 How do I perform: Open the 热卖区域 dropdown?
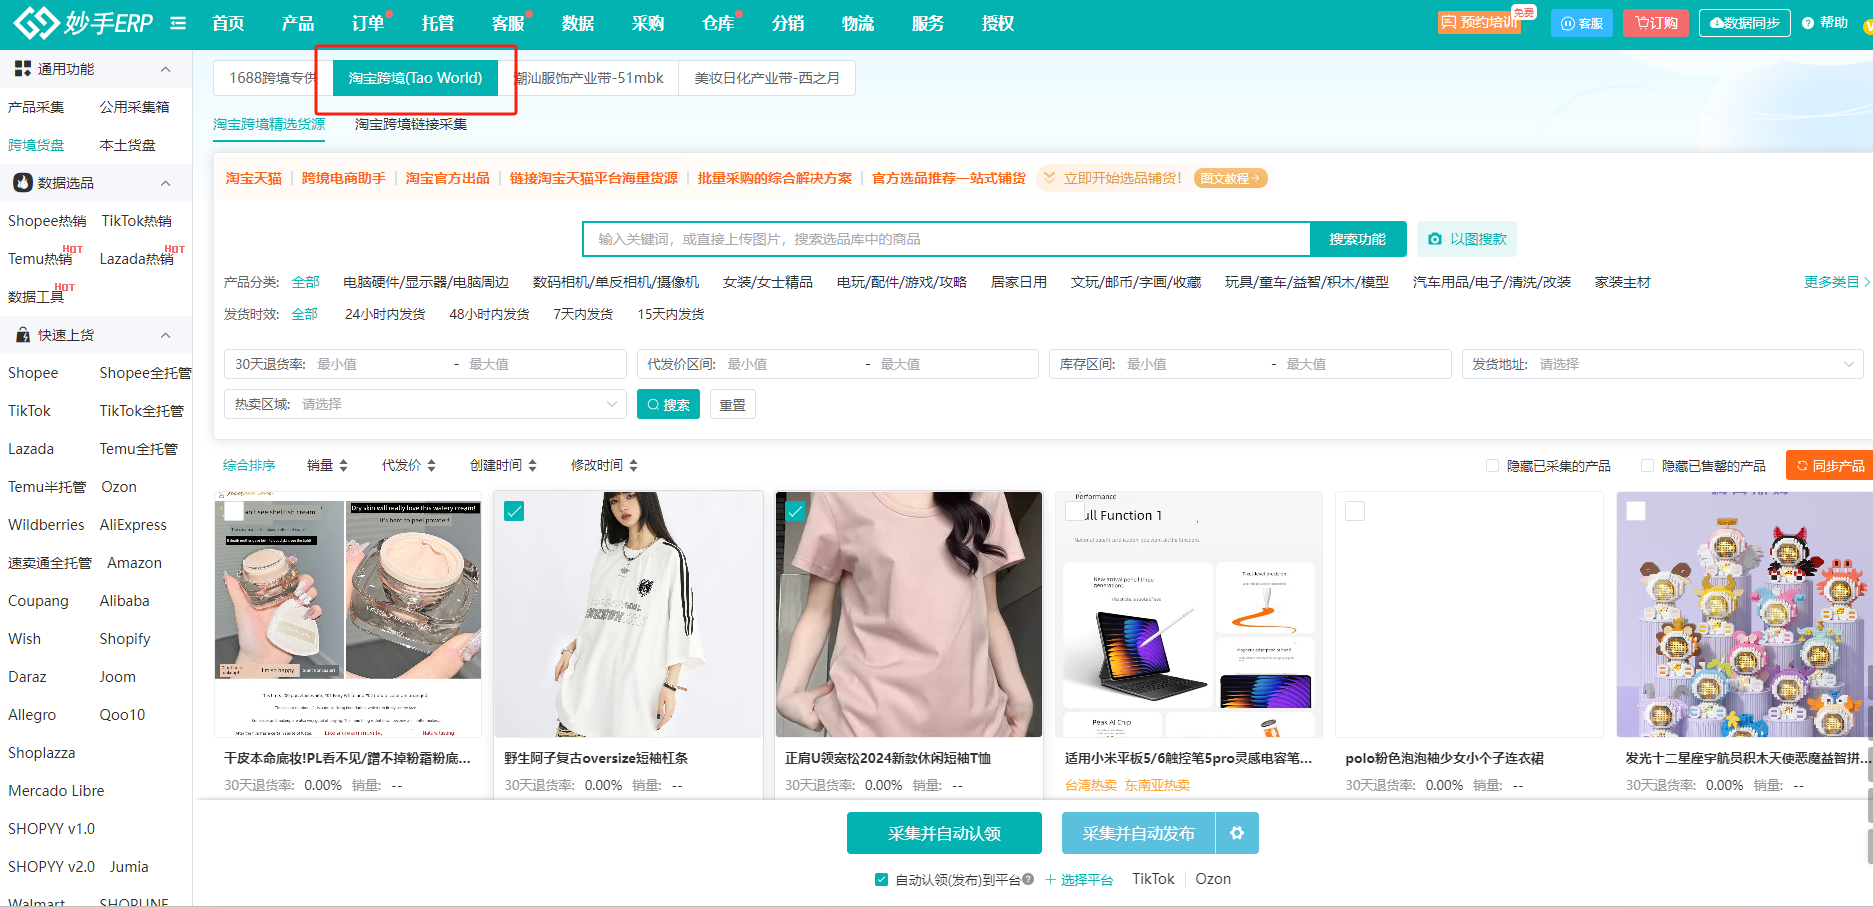point(425,404)
